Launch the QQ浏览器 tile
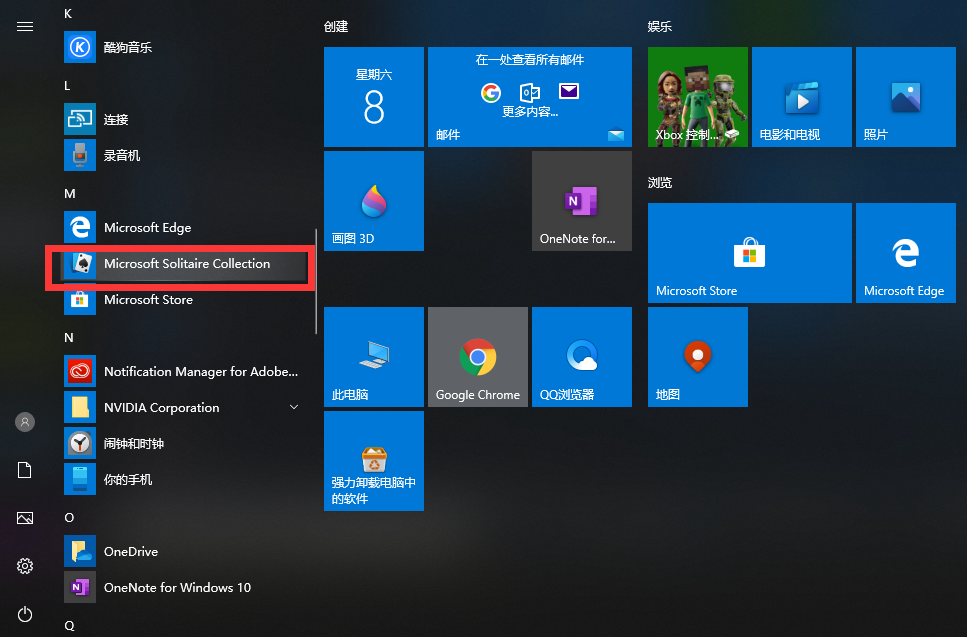The height and width of the screenshot is (637, 967). click(x=581, y=357)
